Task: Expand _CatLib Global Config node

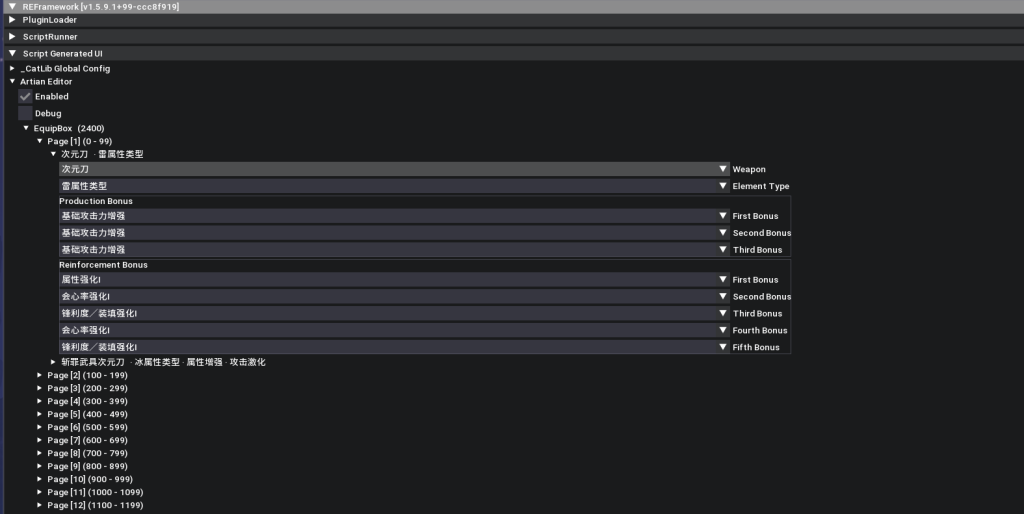Action: pyautogui.click(x=12, y=69)
